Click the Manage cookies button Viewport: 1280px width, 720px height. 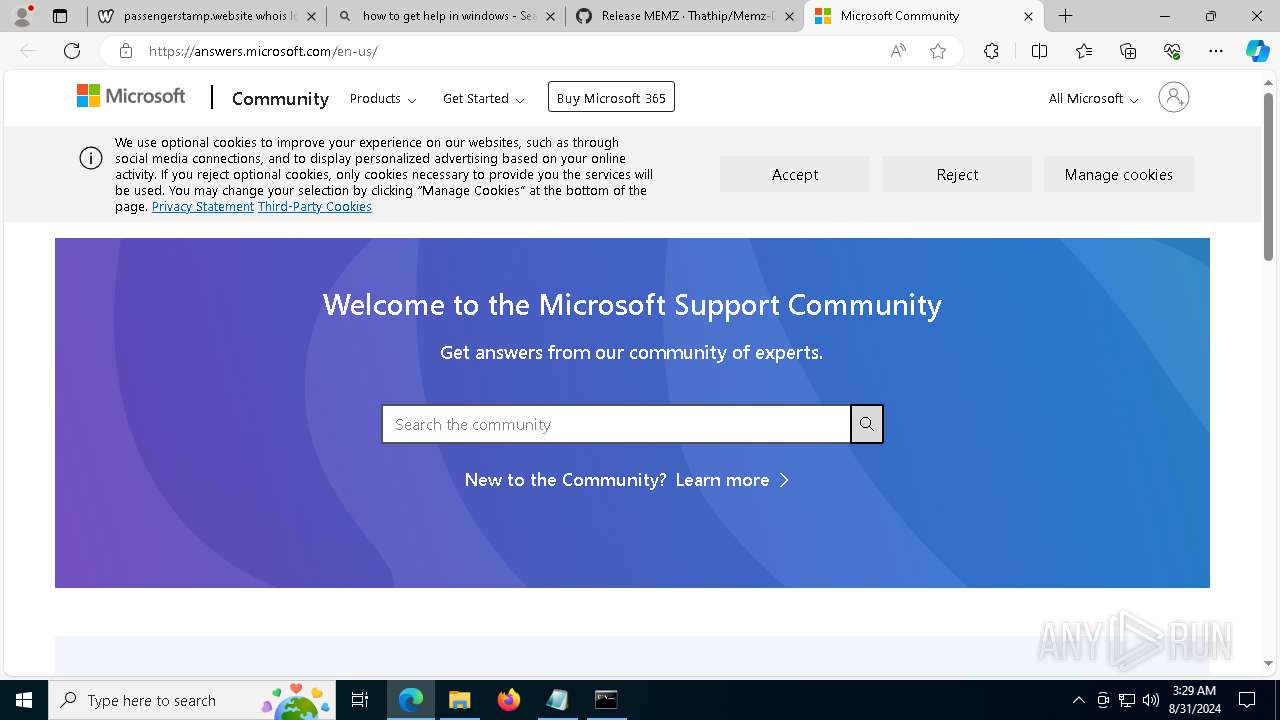click(x=1119, y=174)
